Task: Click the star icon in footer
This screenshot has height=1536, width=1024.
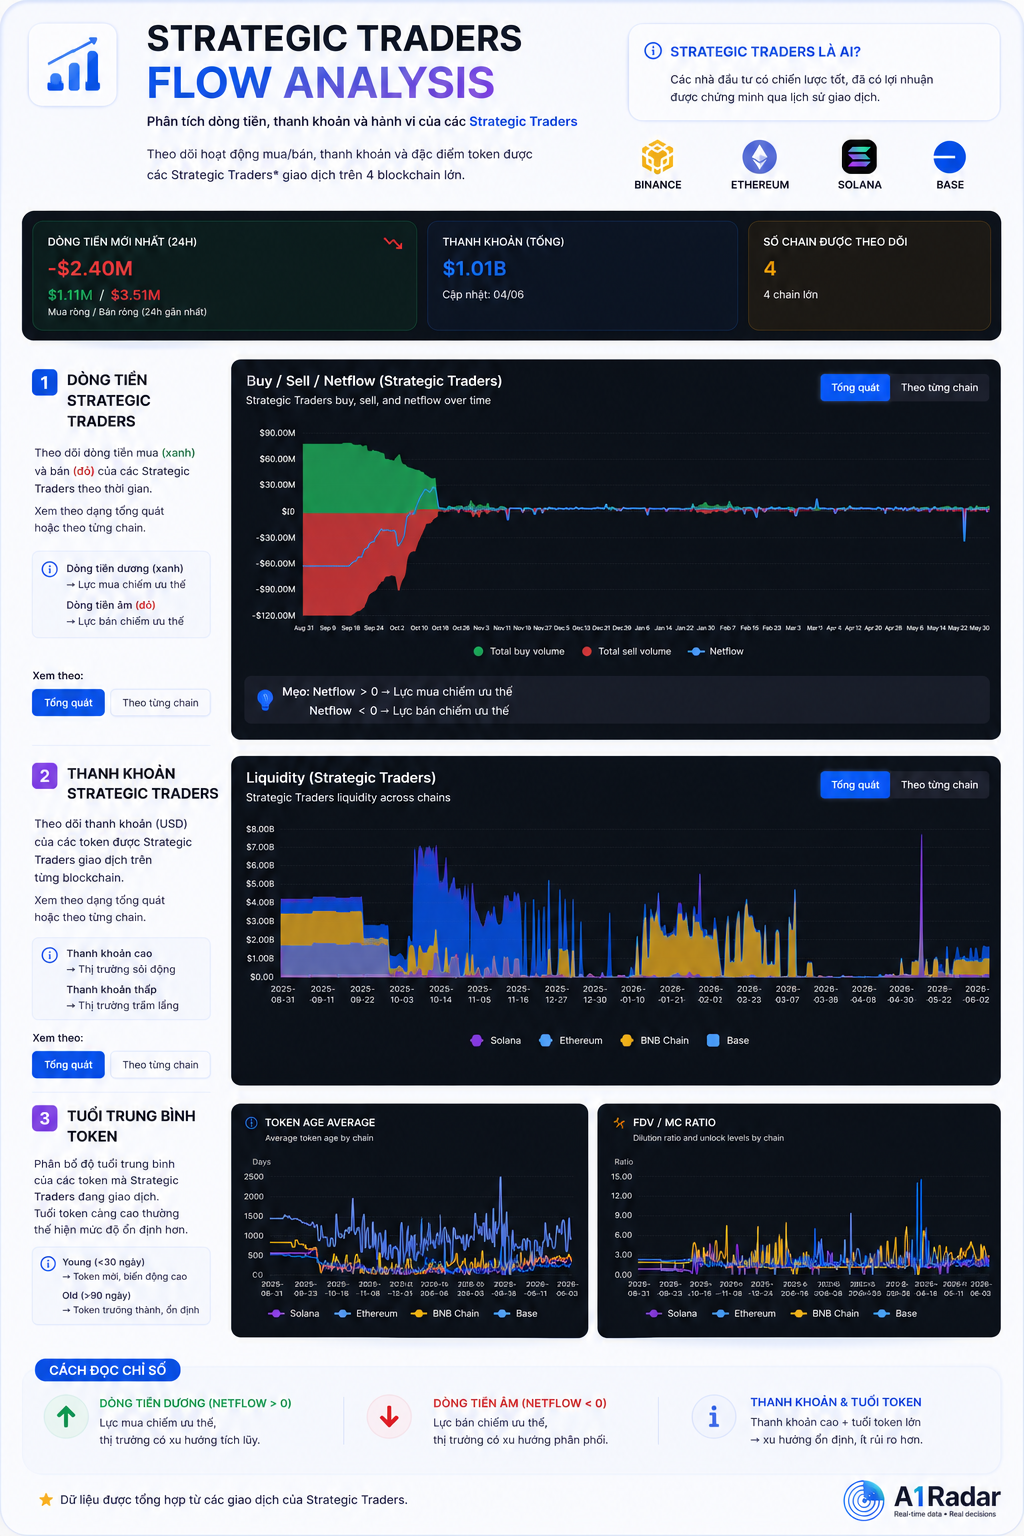Action: (45, 1500)
